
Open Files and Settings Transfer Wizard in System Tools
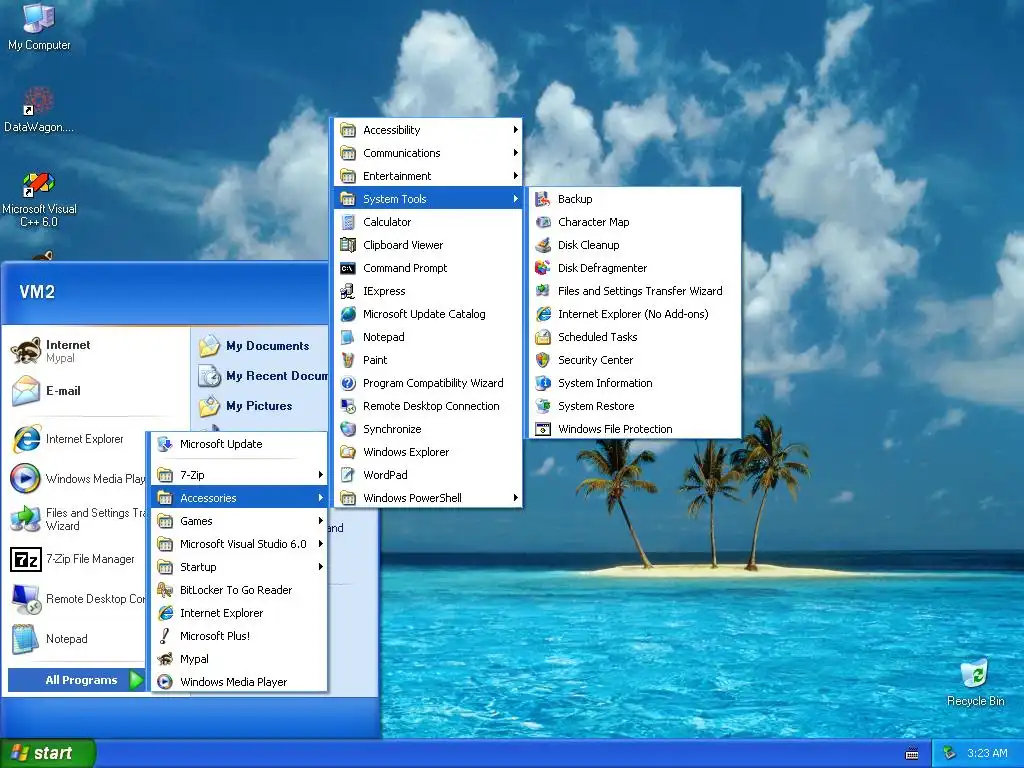634,291
